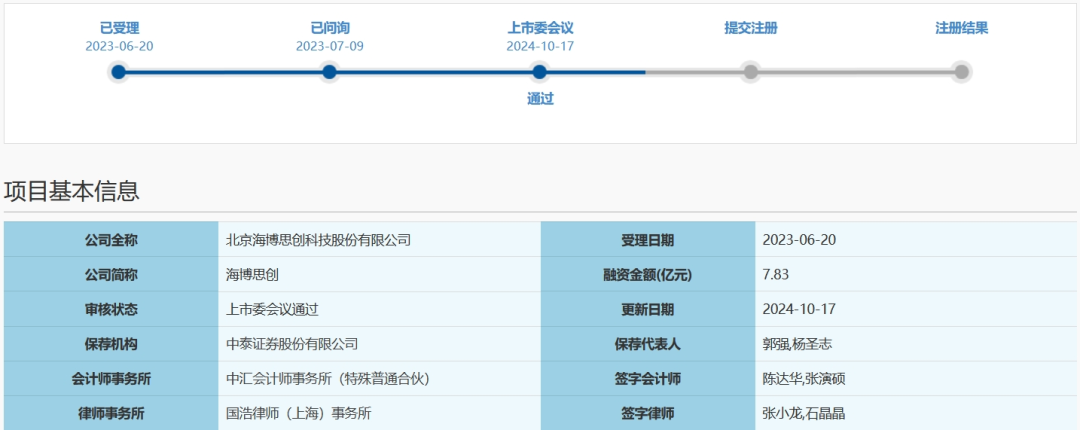Click the 已问询 timeline step dot
The width and height of the screenshot is (1080, 430).
click(x=329, y=72)
